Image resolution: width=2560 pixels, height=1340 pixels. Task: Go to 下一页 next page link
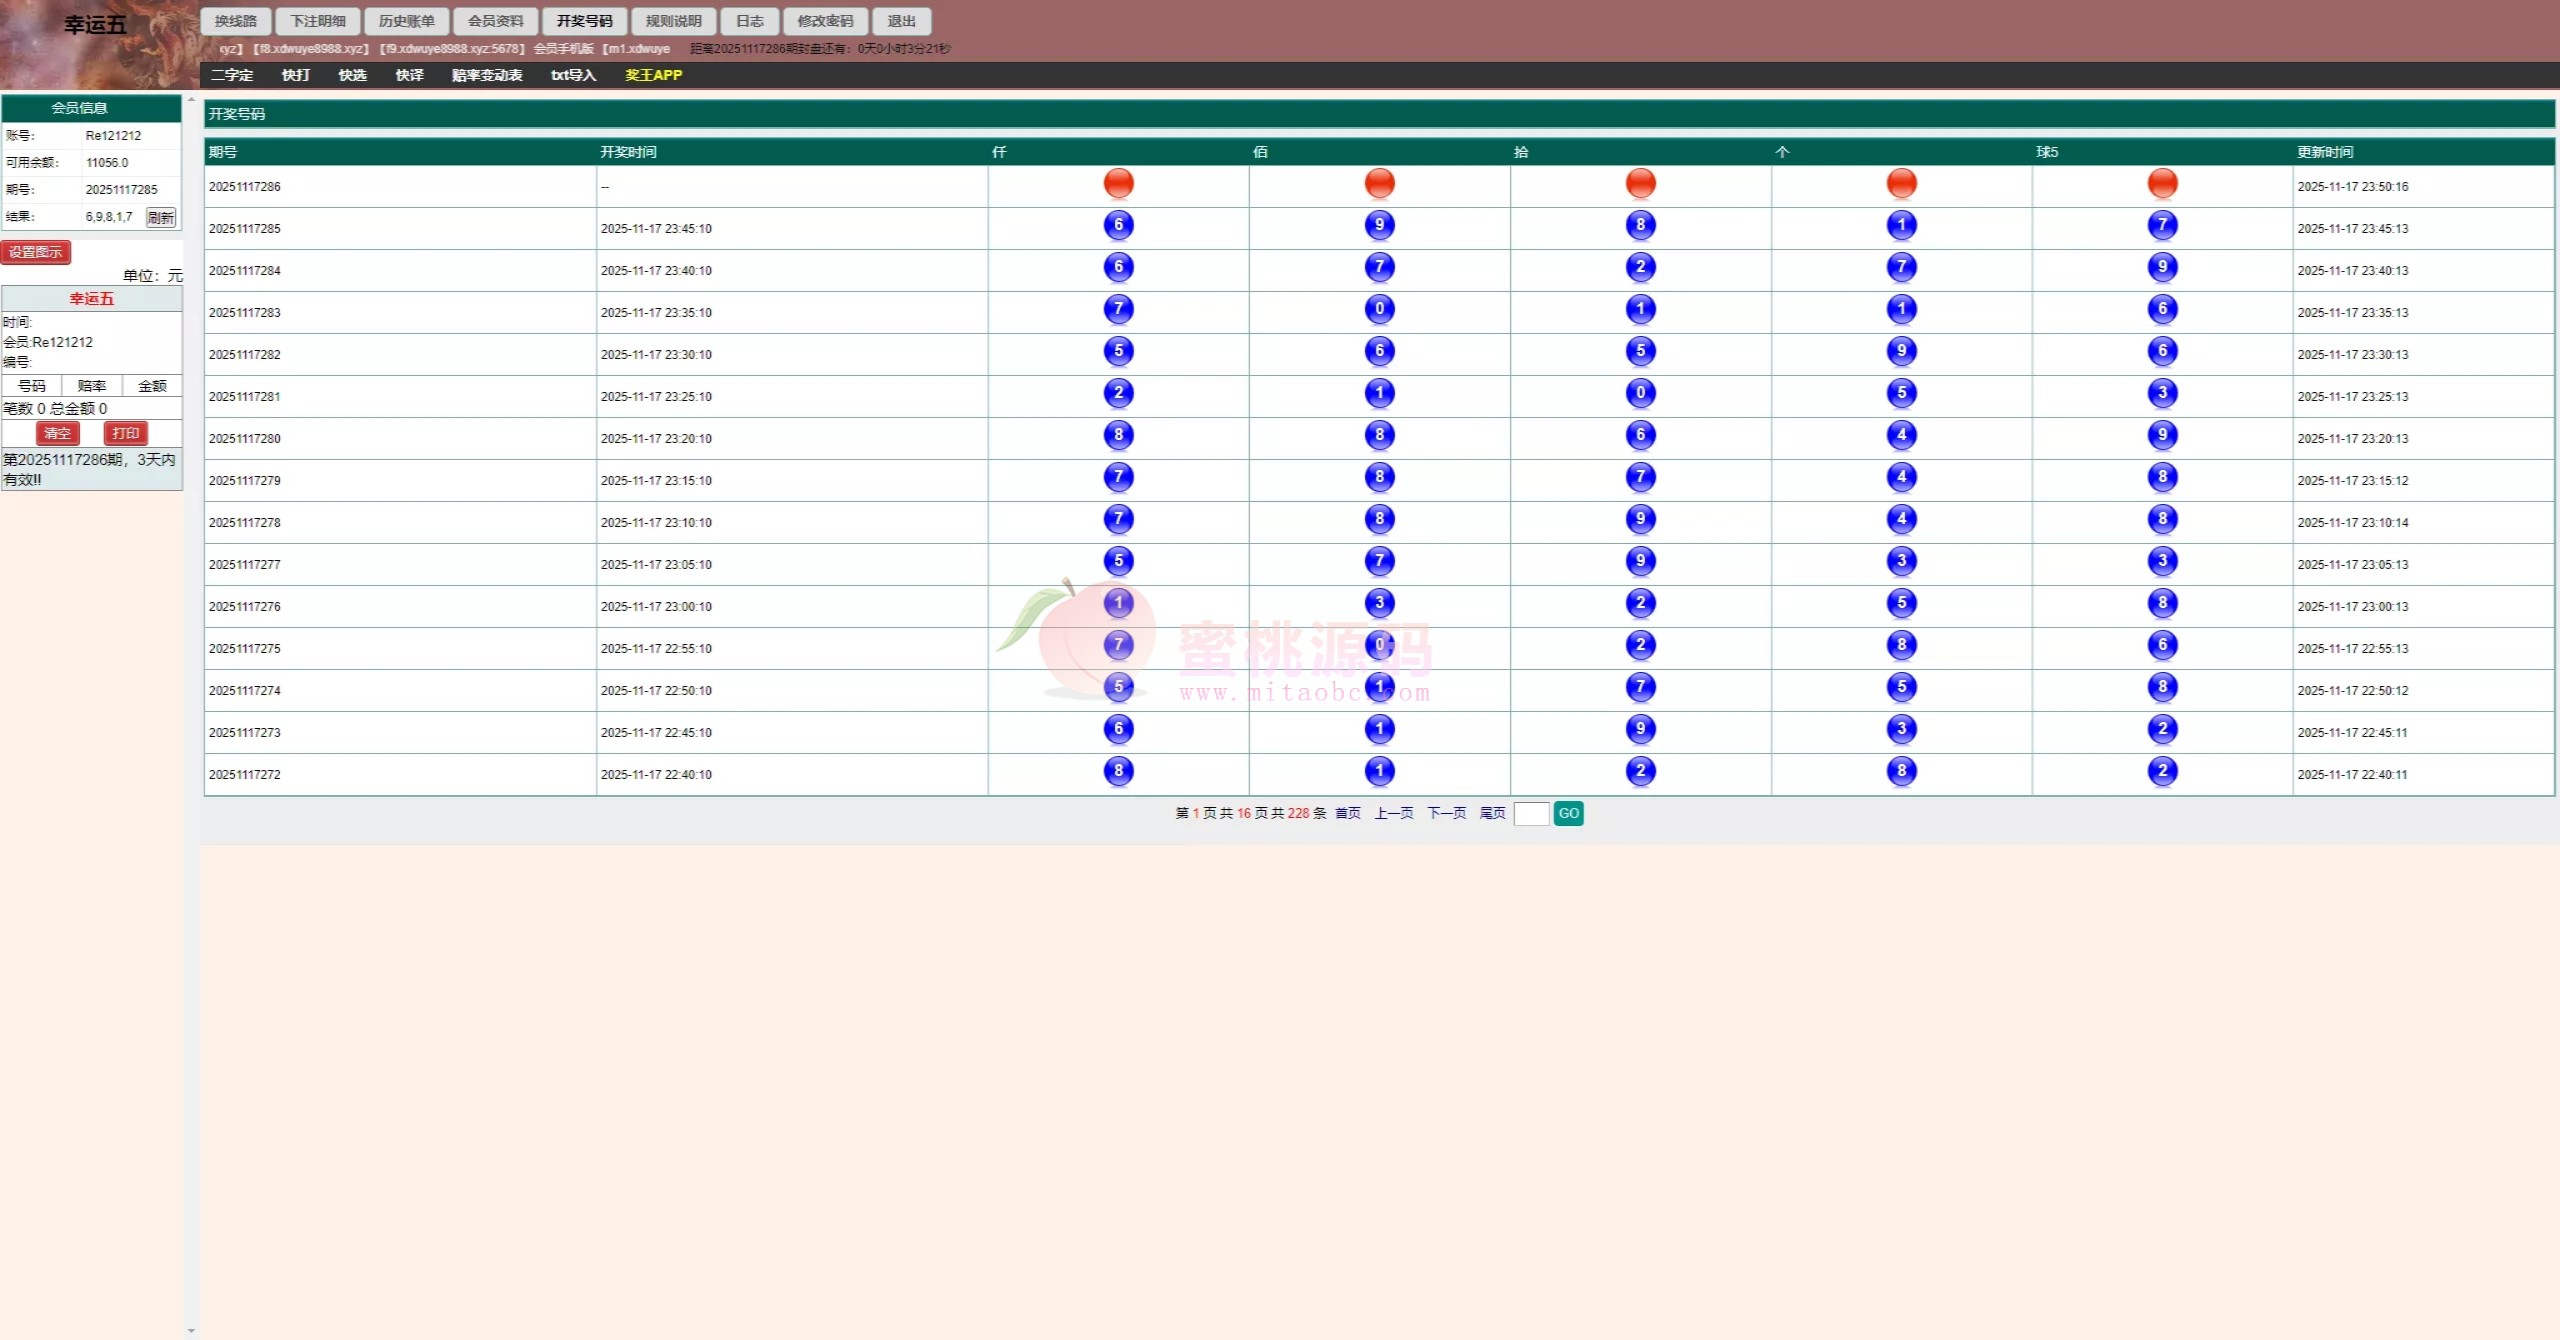point(1445,813)
